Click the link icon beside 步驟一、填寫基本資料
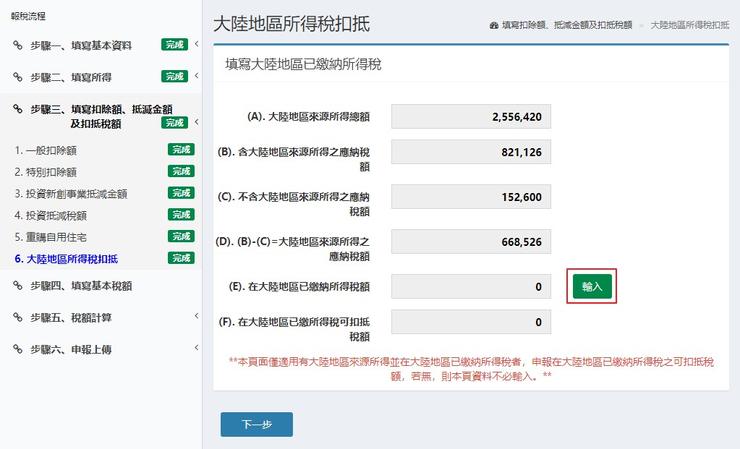 click(16, 45)
